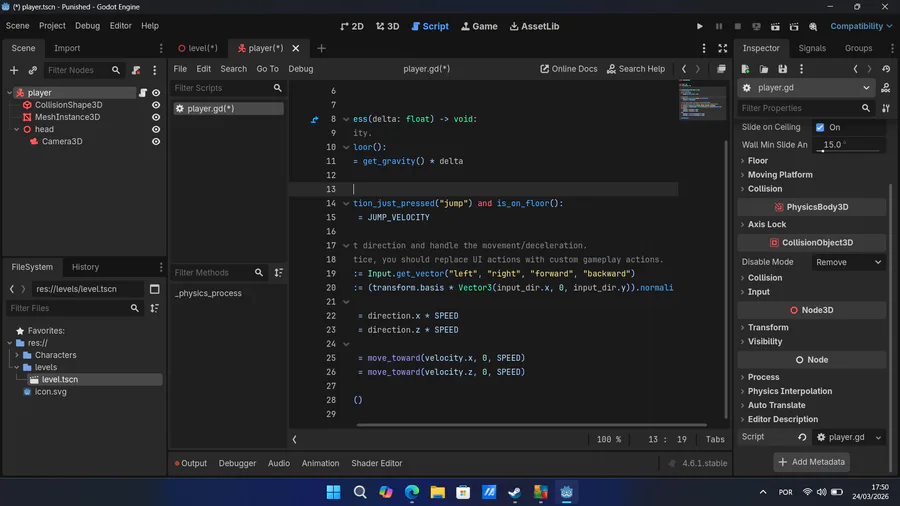900x506 pixels.
Task: Open Steam from the Windows taskbar
Action: pos(515,492)
